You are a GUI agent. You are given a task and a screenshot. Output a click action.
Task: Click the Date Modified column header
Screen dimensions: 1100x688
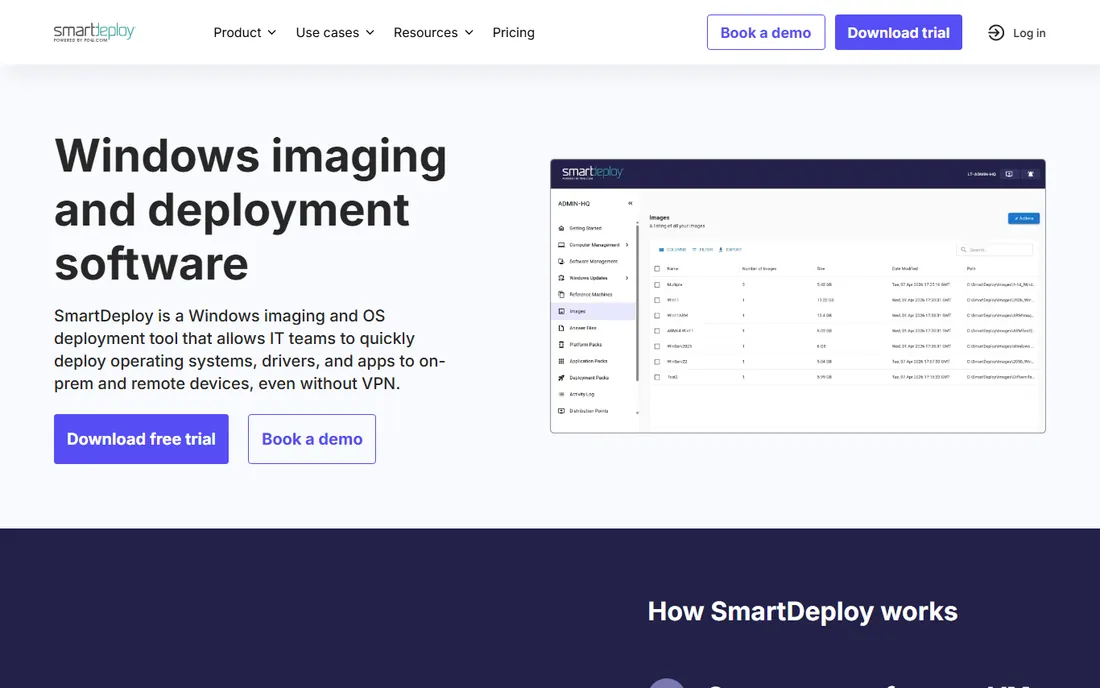pos(905,269)
